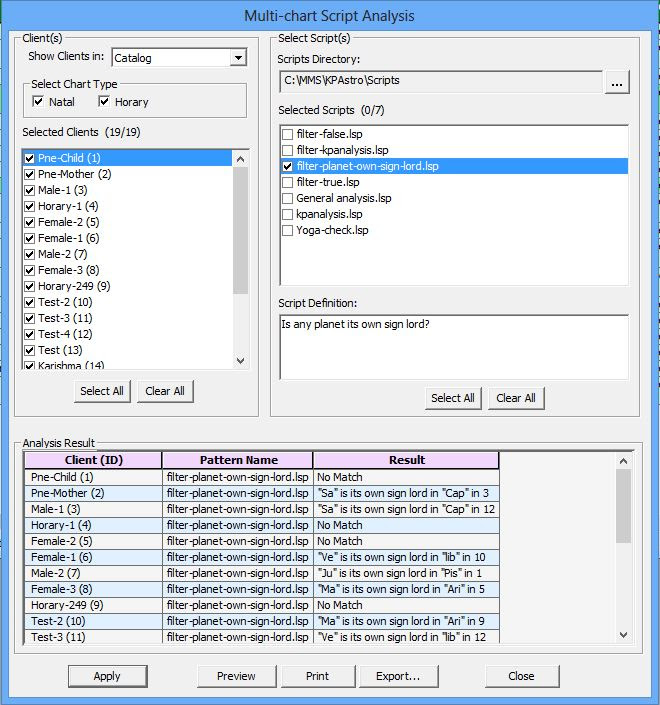The height and width of the screenshot is (705, 660).
Task: Check the General analysis.lsp script
Action: (287, 198)
